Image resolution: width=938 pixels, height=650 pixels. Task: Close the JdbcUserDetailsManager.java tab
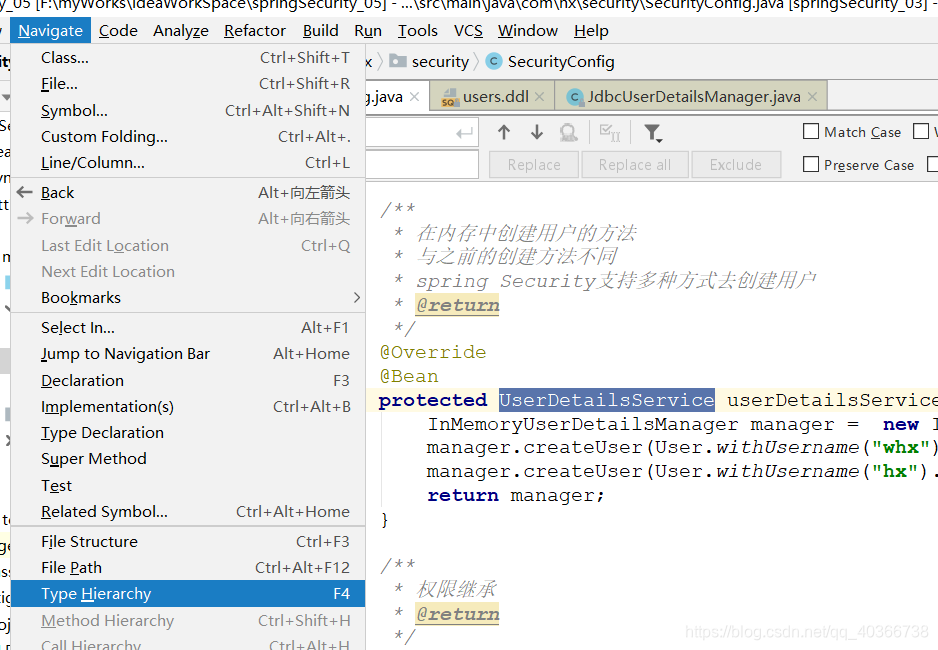812,97
